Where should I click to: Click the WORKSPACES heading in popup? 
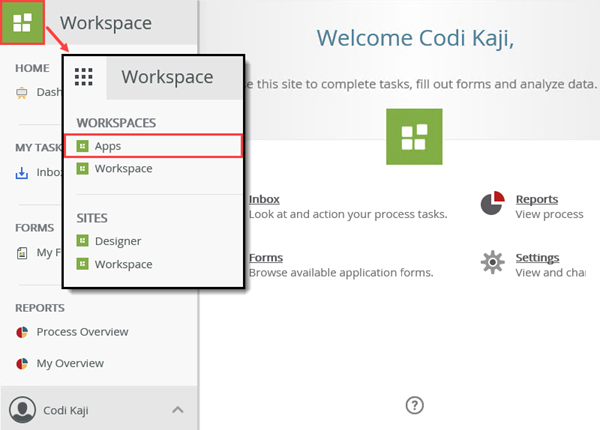click(116, 123)
